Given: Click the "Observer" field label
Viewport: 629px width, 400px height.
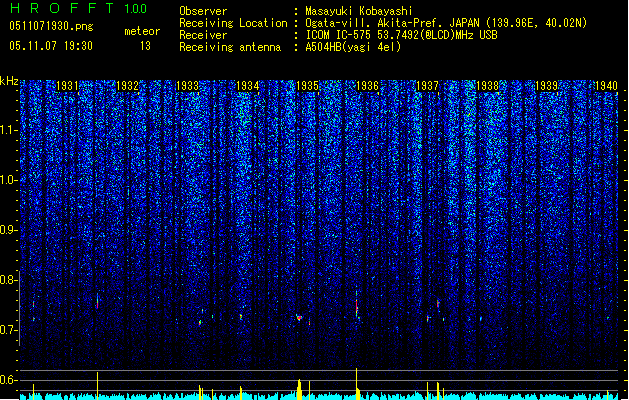Looking at the screenshot, I should coord(203,11).
